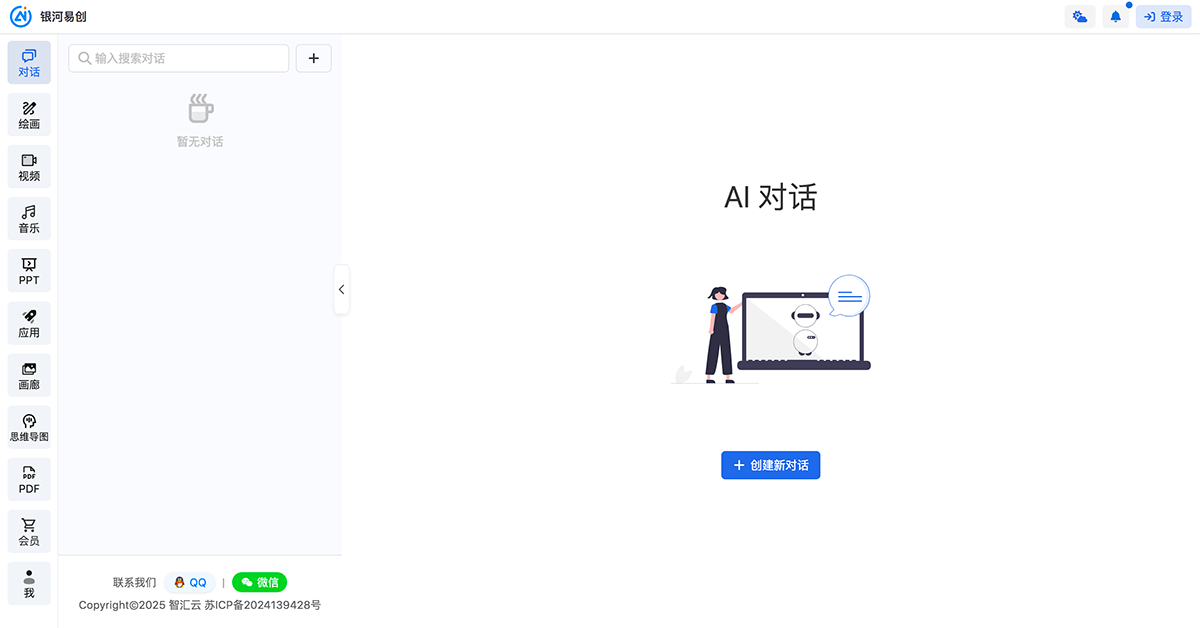Toggle light/dark theme with the weather icon
The width and height of the screenshot is (1200, 628).
1079,16
